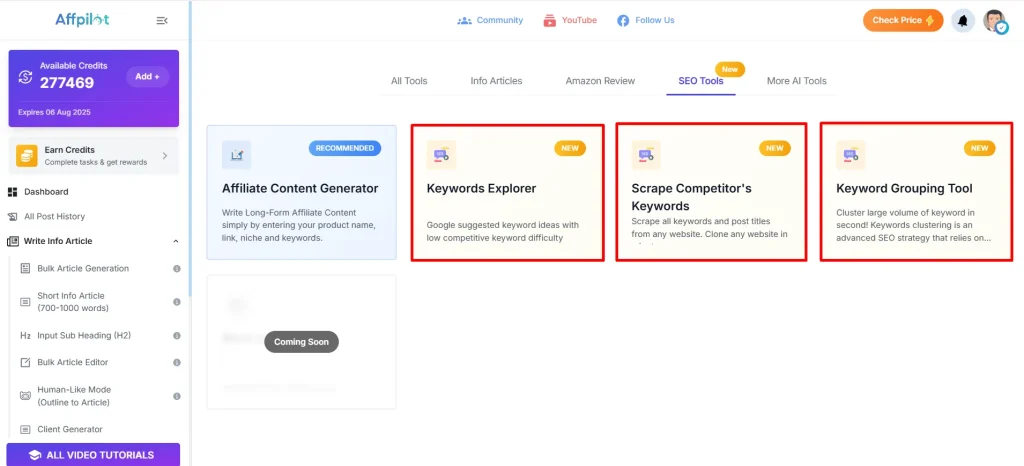The height and width of the screenshot is (466, 1024).
Task: Expand Earn Credits with the arrow chevron
Action: [165, 156]
